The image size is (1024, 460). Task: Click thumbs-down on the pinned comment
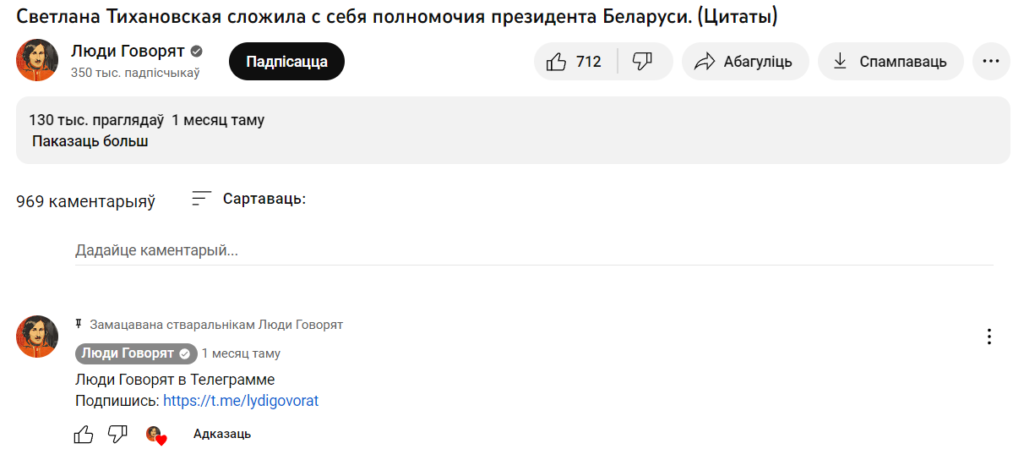click(118, 434)
